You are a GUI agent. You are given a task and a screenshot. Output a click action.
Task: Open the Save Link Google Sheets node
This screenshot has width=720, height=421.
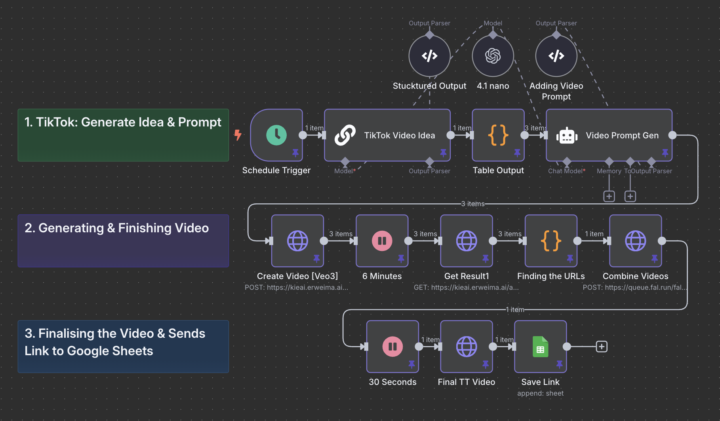tap(540, 347)
